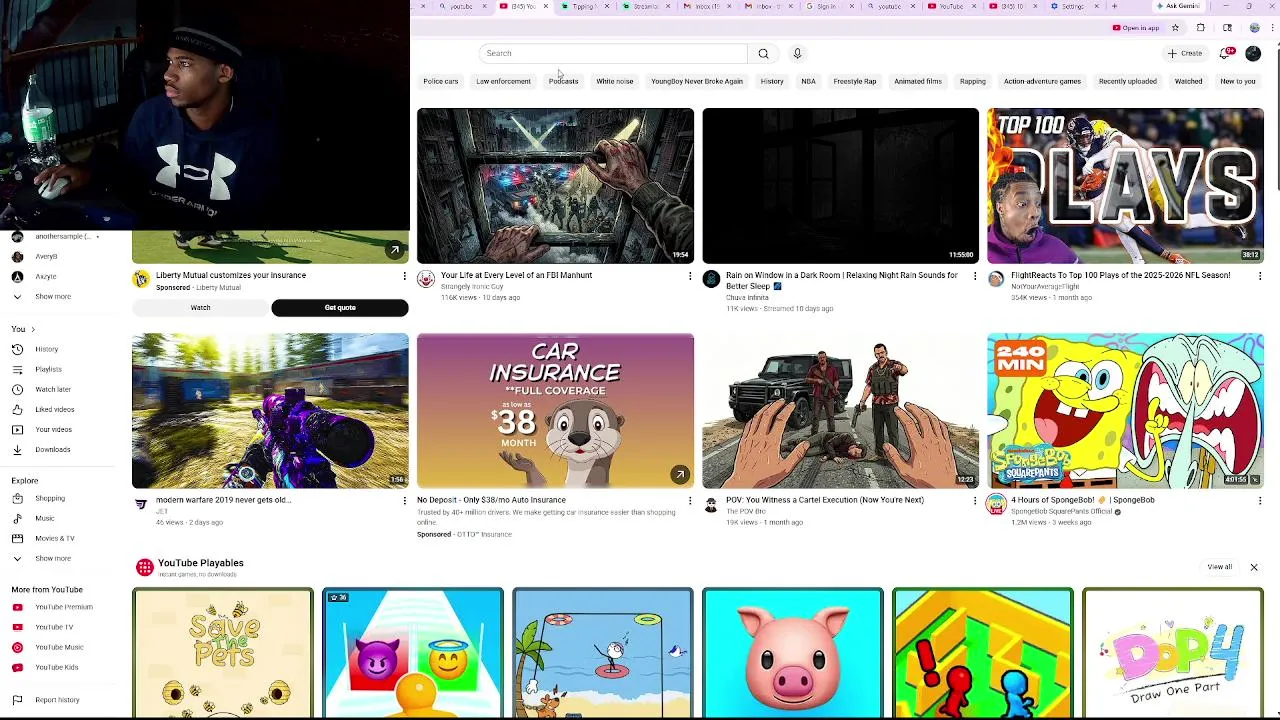This screenshot has width=1280, height=720.
Task: Open more options for modern warfare video
Action: [x=404, y=500]
